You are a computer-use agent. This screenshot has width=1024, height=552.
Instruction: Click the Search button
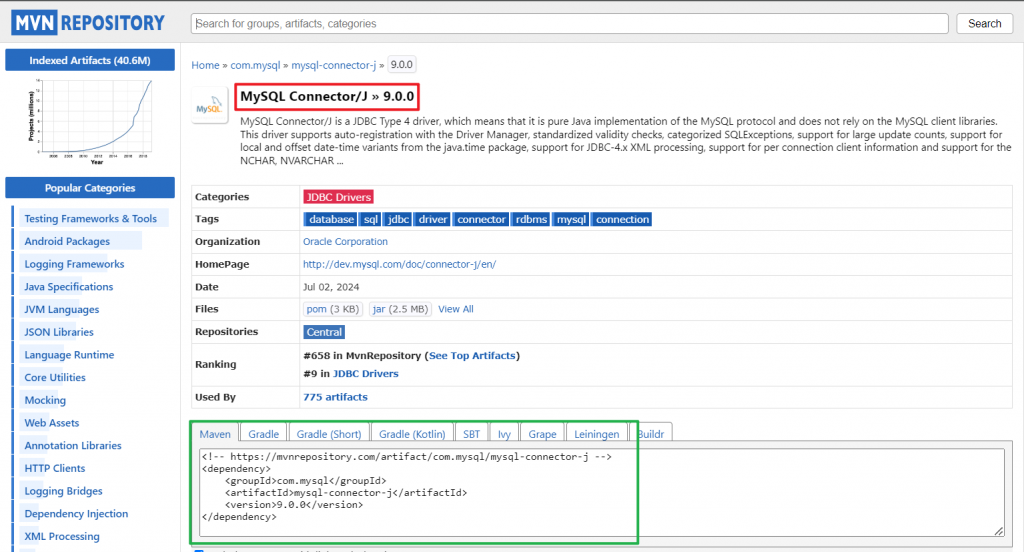point(984,24)
